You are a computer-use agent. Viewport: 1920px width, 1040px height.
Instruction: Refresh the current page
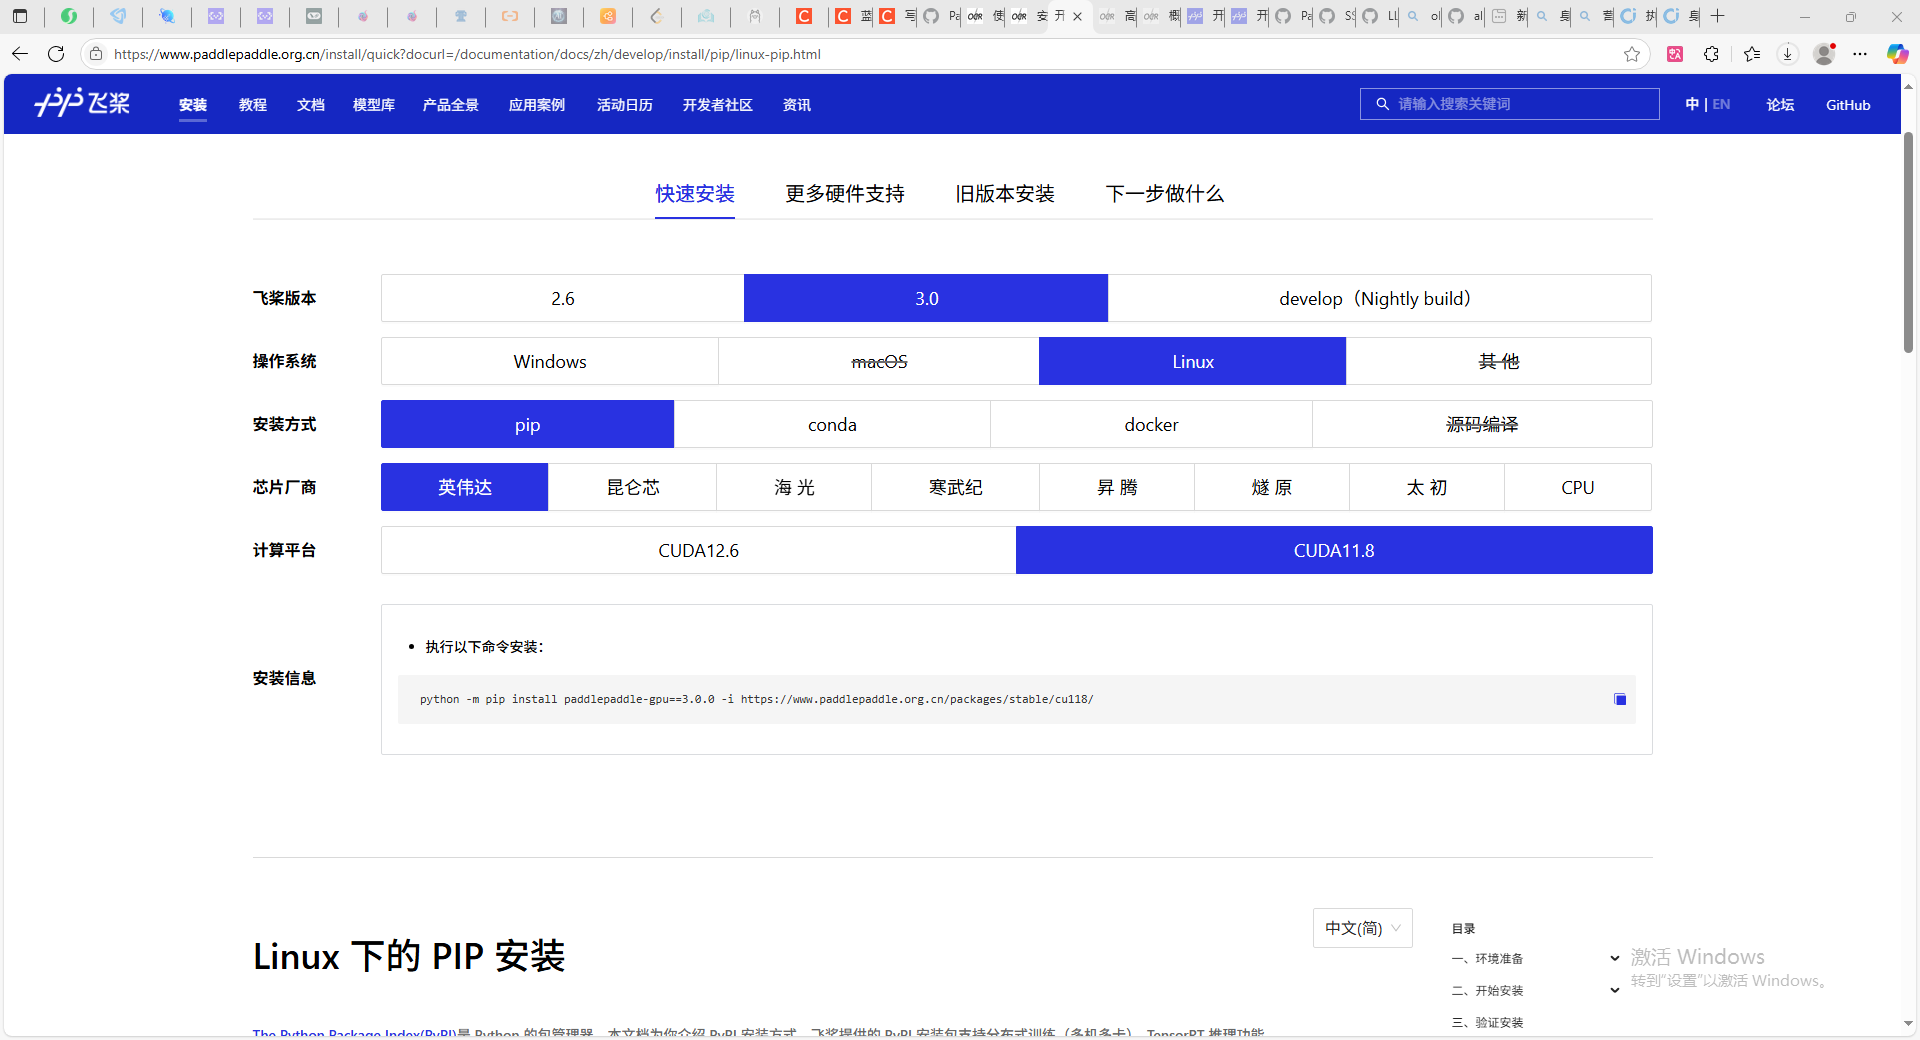click(x=56, y=54)
